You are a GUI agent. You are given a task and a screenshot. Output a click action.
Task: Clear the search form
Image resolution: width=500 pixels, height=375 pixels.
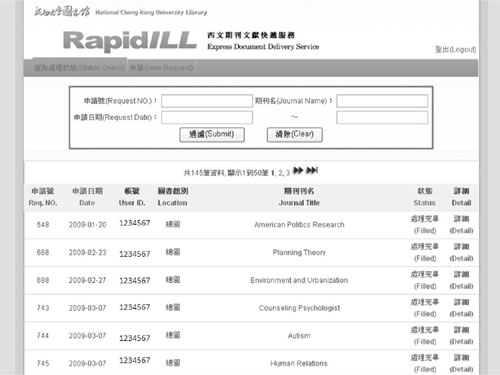point(295,135)
